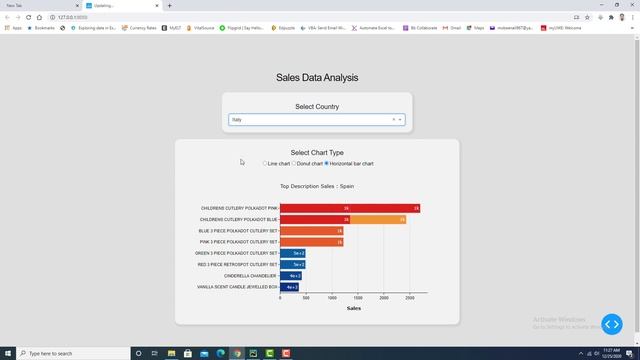
Task: Open Task View in the taskbar
Action: pyautogui.click(x=155, y=353)
